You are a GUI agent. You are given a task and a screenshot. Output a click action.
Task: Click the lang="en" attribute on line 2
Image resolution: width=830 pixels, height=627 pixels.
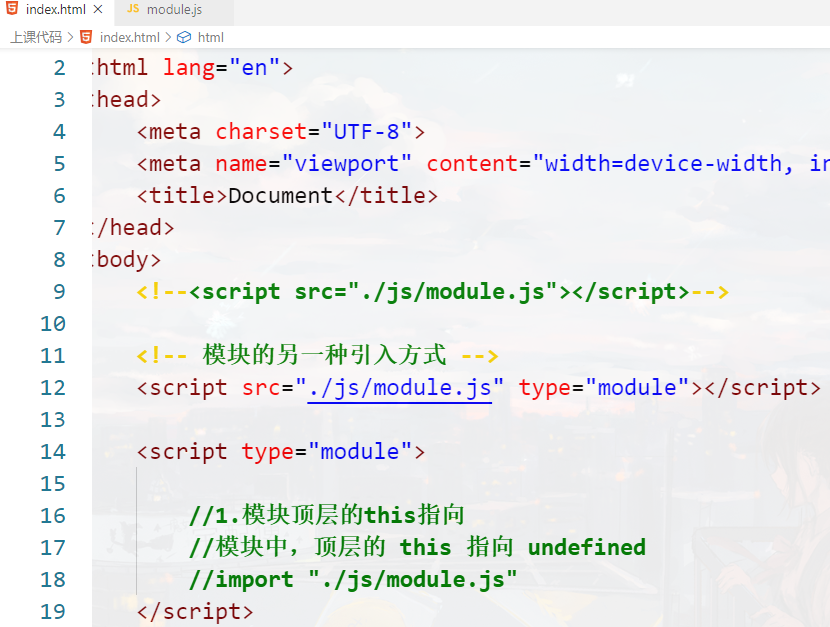(221, 68)
